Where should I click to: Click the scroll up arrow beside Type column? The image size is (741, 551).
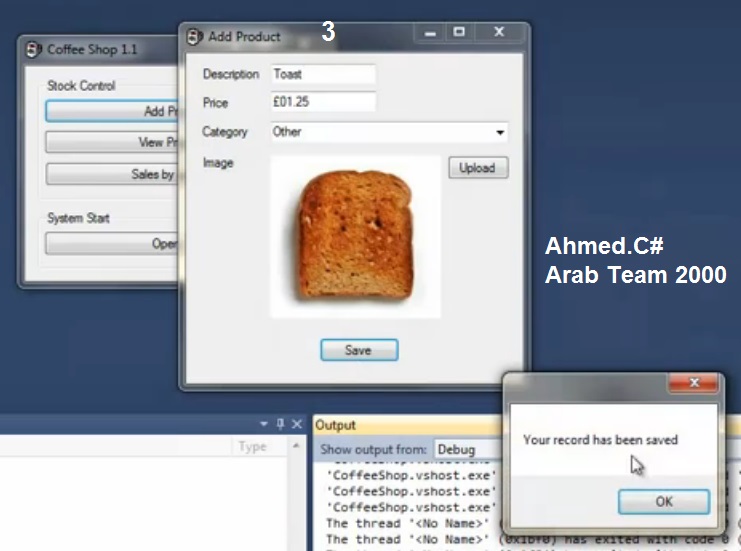tap(296, 446)
